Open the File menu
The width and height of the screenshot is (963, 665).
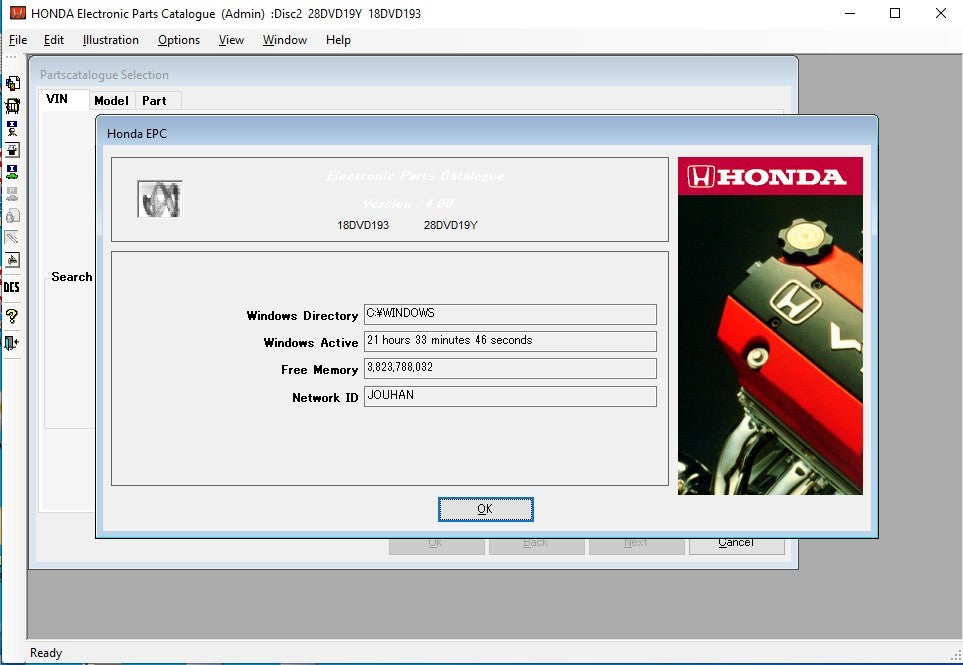click(18, 40)
